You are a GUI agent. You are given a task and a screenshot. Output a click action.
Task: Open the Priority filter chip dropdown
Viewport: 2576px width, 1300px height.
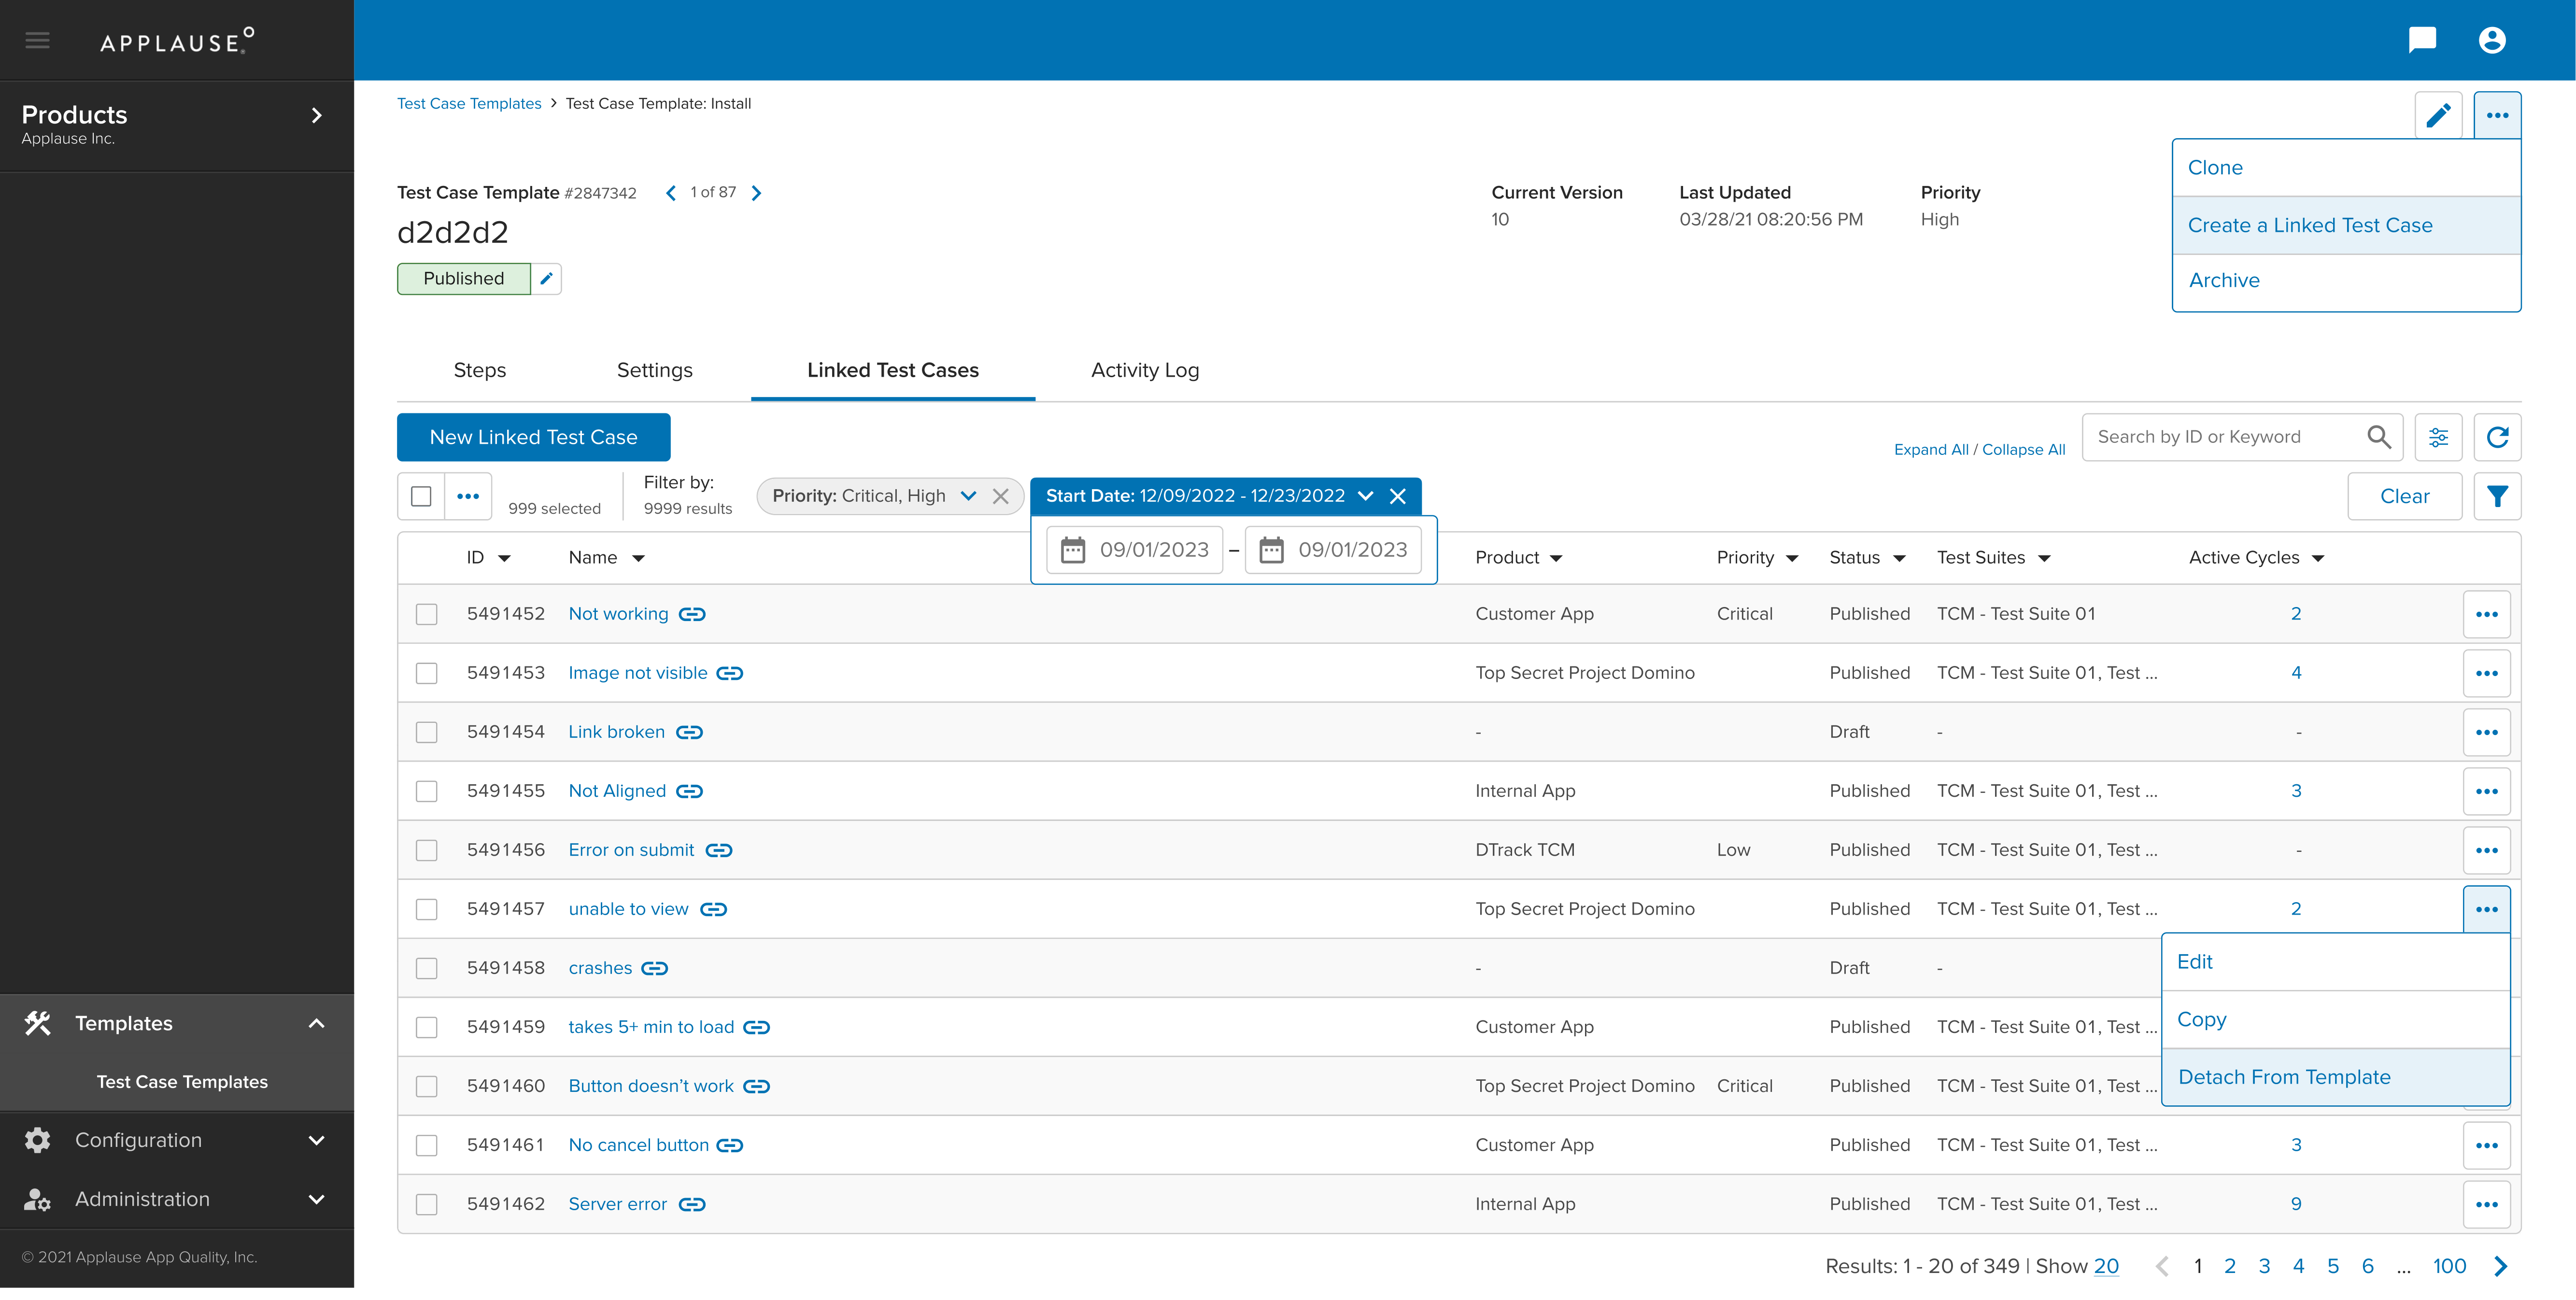[968, 496]
